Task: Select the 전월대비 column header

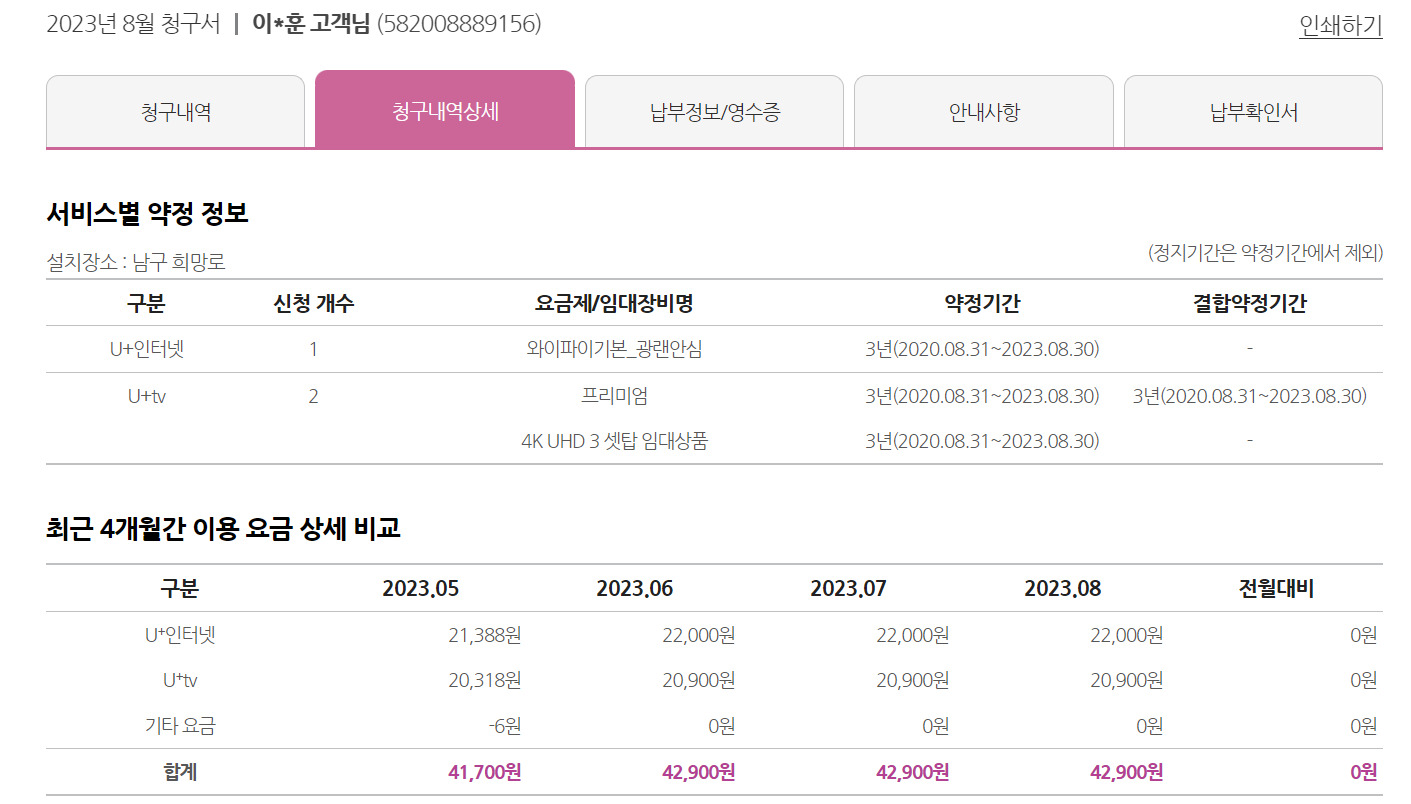Action: click(x=1276, y=588)
